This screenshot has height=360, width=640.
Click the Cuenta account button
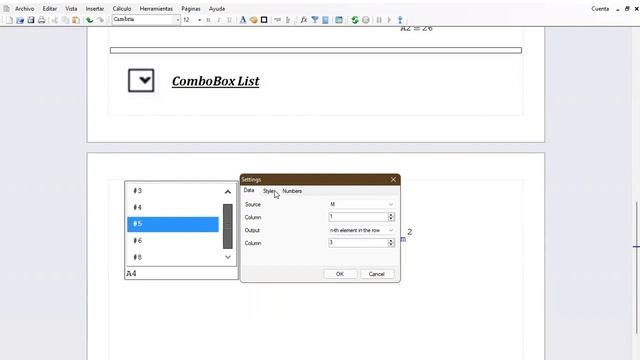pos(600,9)
